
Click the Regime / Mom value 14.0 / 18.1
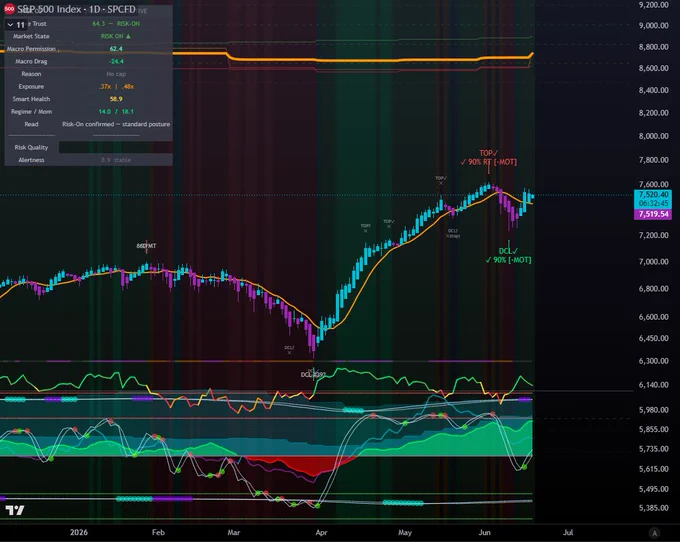(116, 112)
